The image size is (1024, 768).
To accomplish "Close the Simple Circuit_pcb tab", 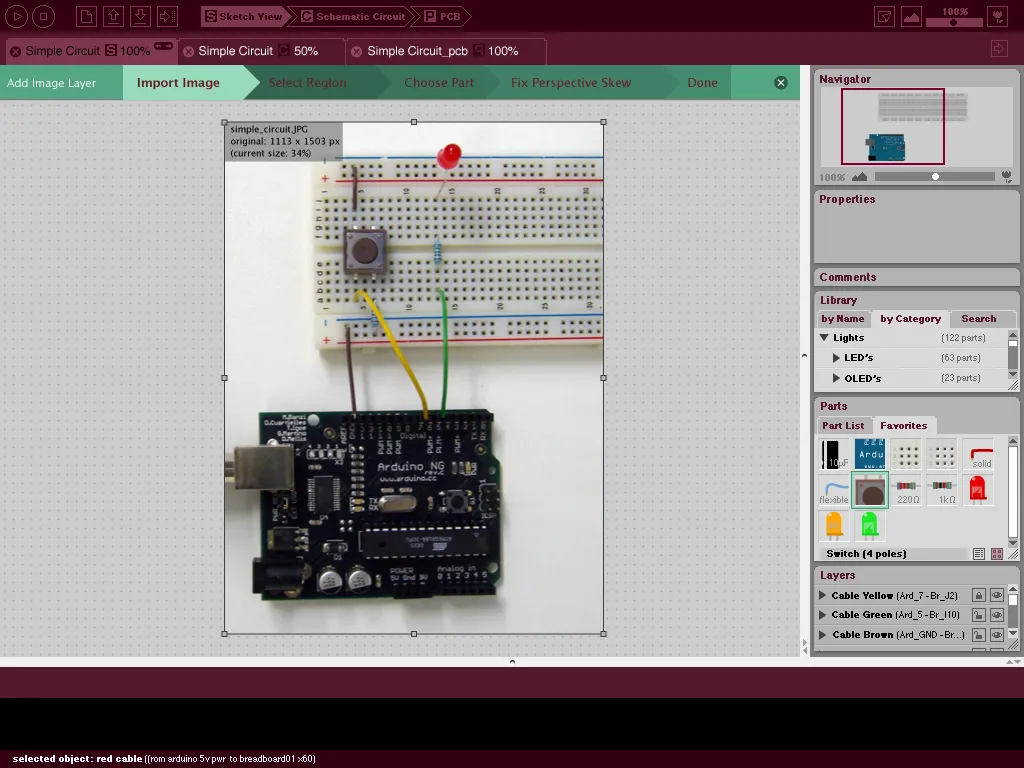I will 357,52.
